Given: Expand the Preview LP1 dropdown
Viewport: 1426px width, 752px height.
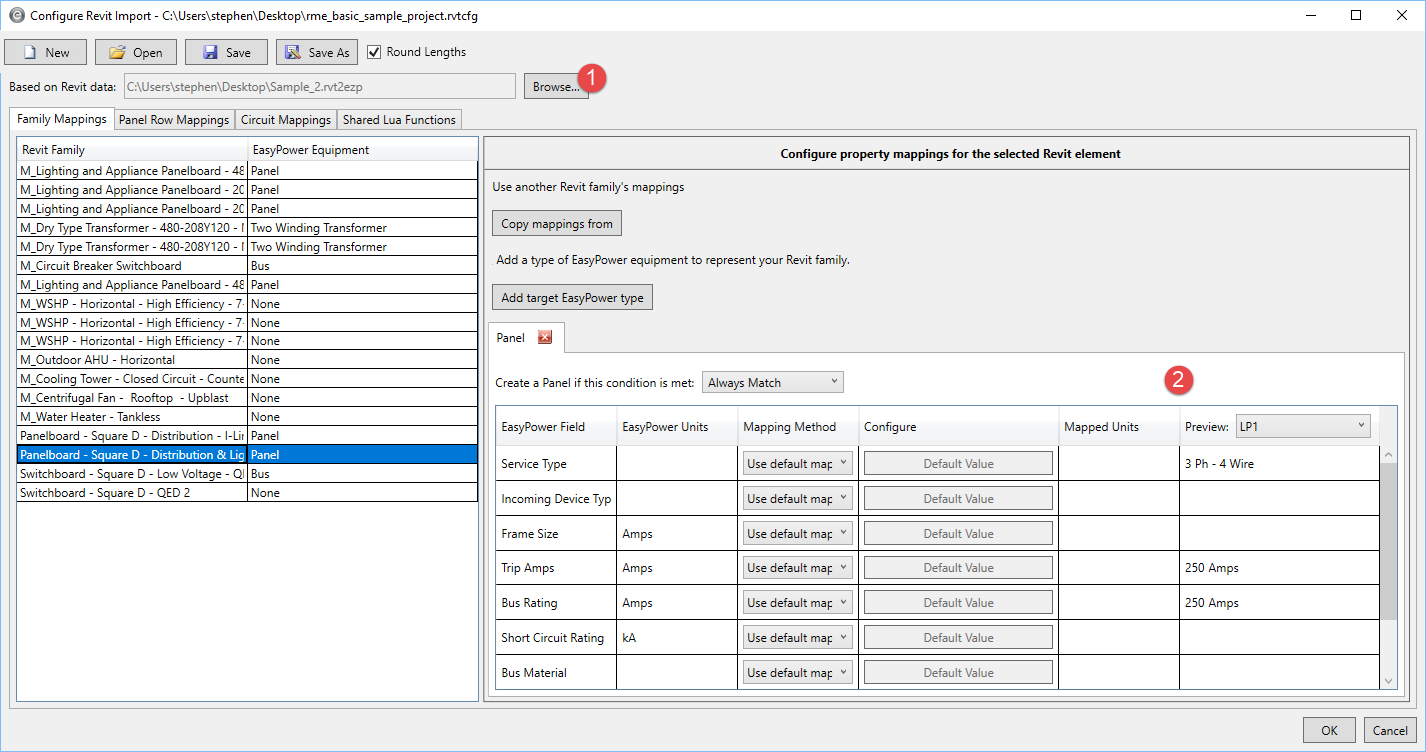Looking at the screenshot, I should [1303, 426].
